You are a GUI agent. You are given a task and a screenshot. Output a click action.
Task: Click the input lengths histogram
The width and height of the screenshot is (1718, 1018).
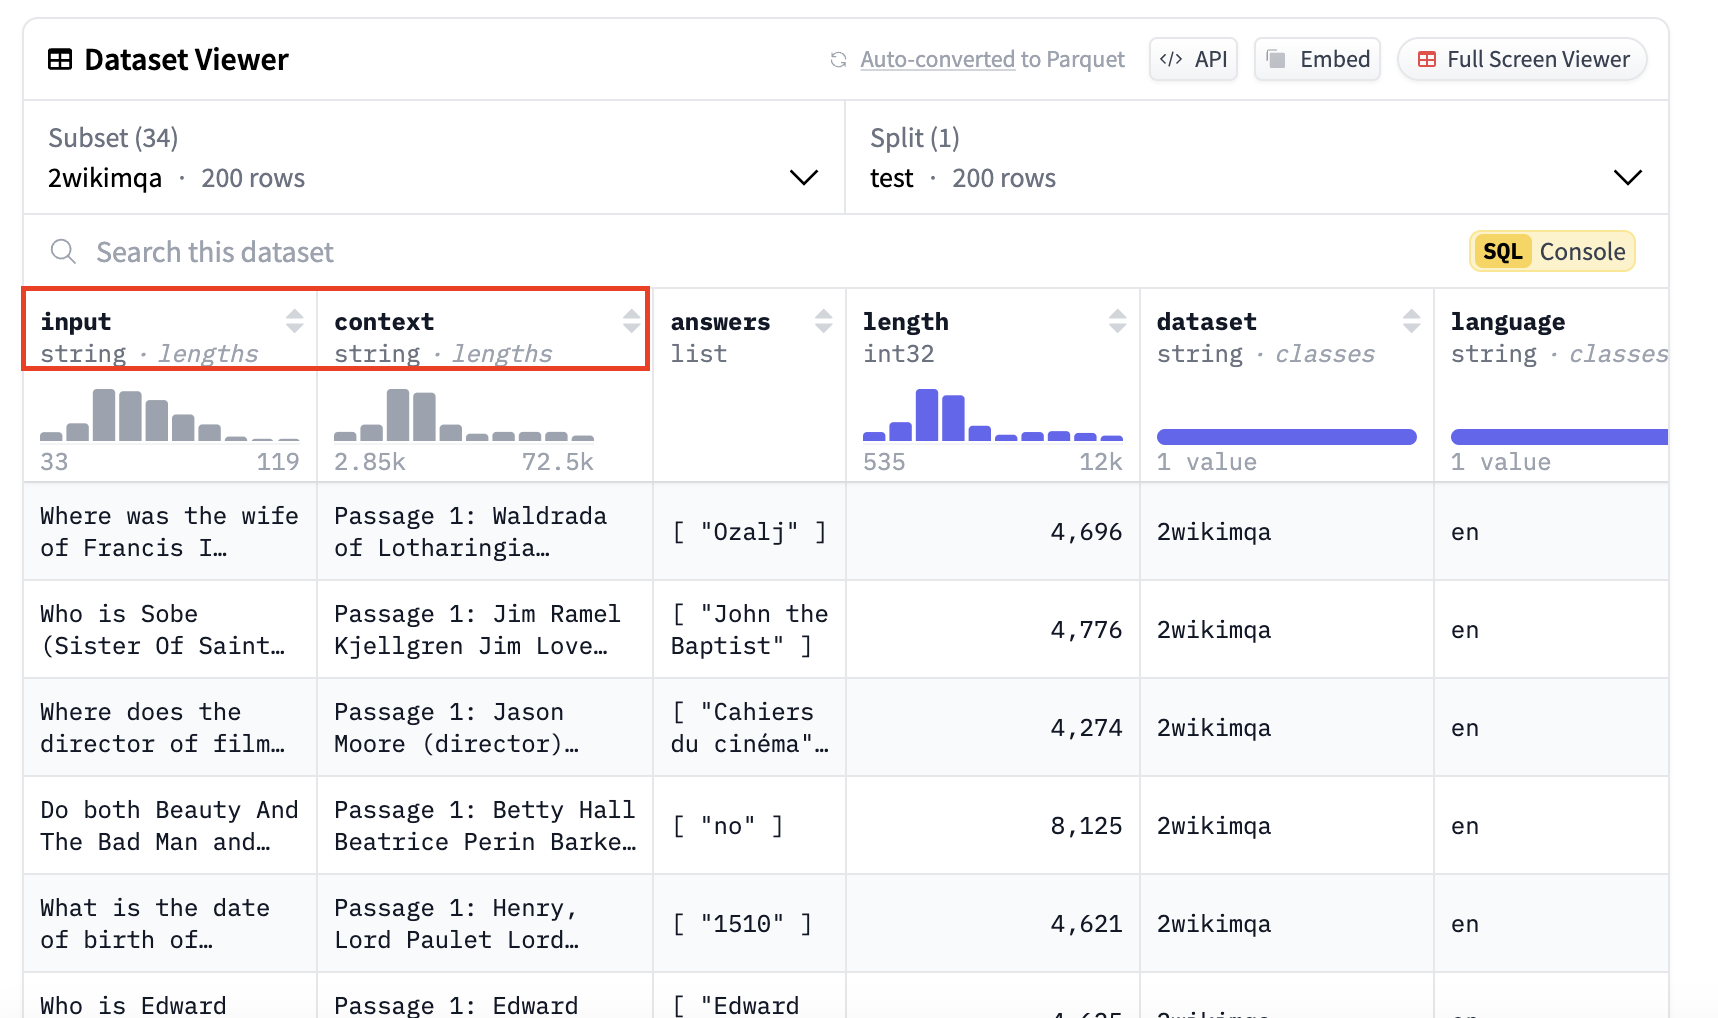click(170, 415)
